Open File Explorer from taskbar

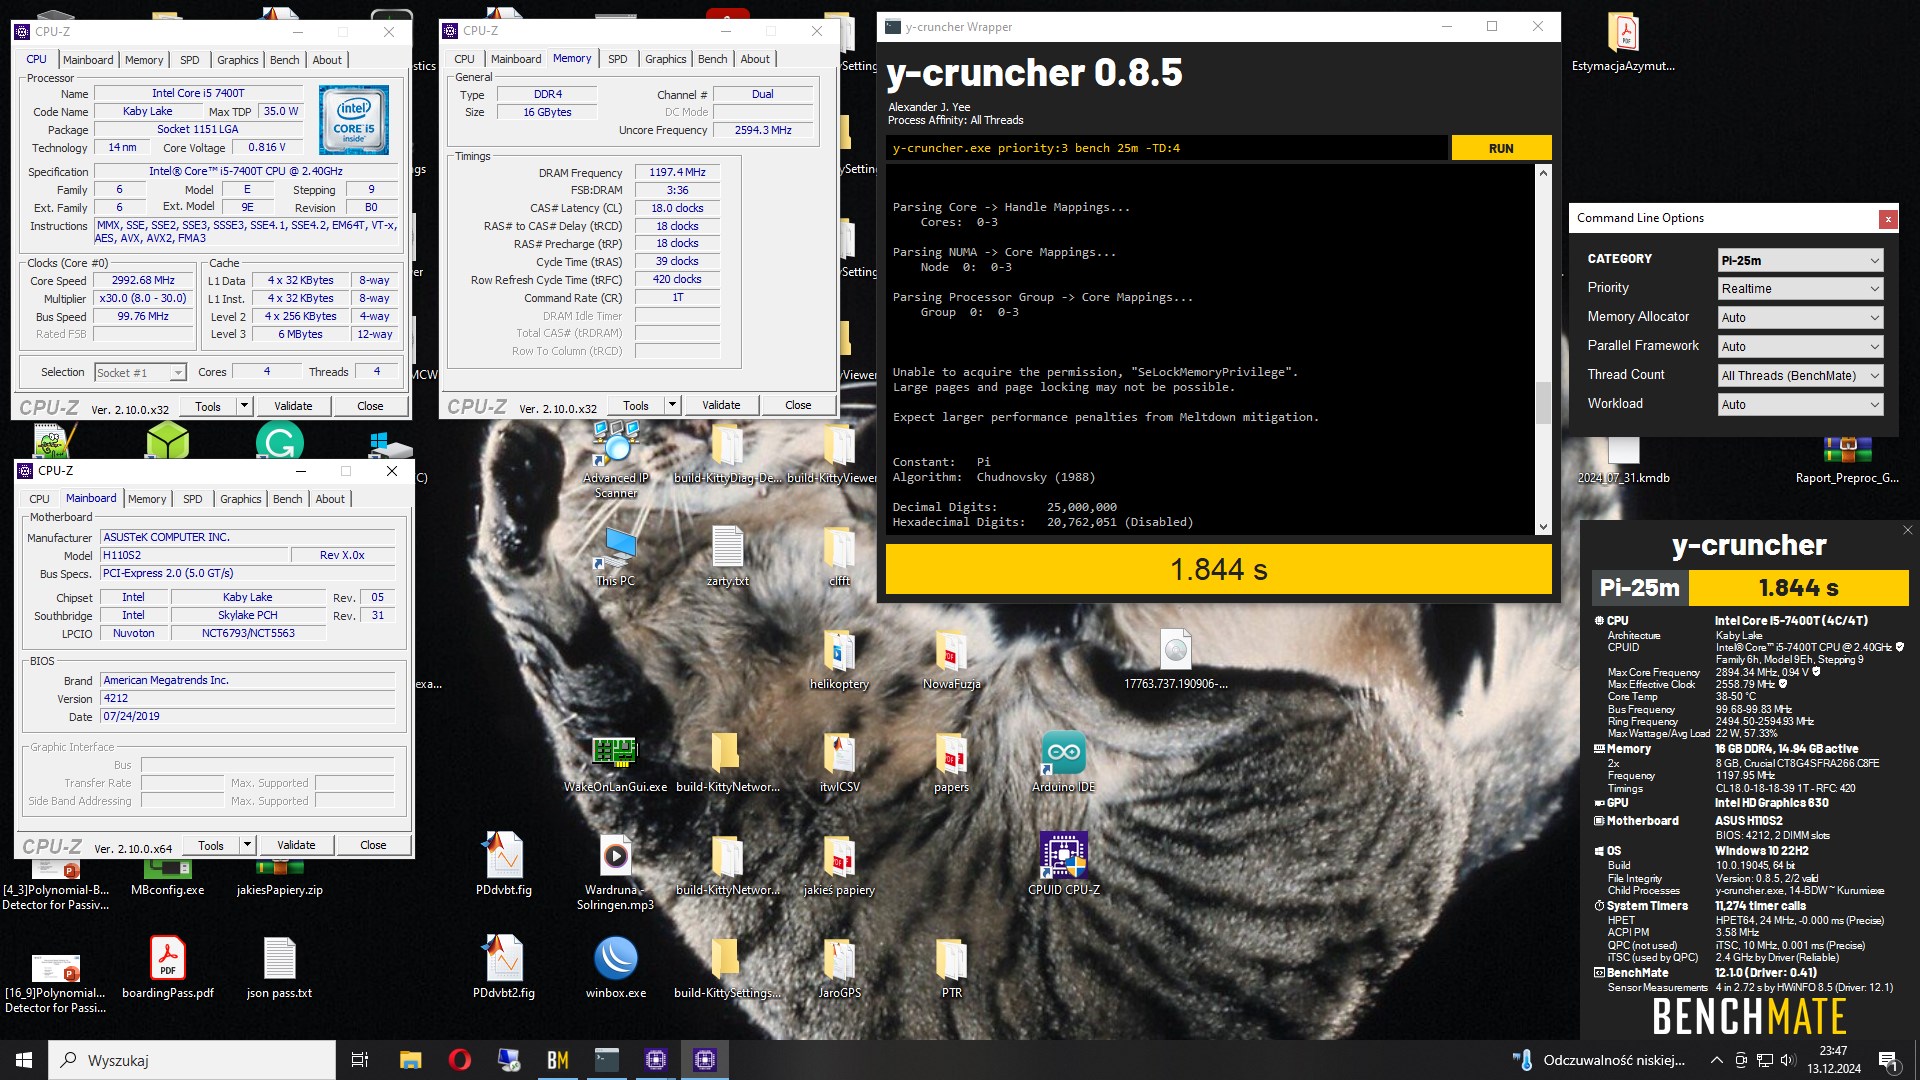pyautogui.click(x=411, y=1060)
